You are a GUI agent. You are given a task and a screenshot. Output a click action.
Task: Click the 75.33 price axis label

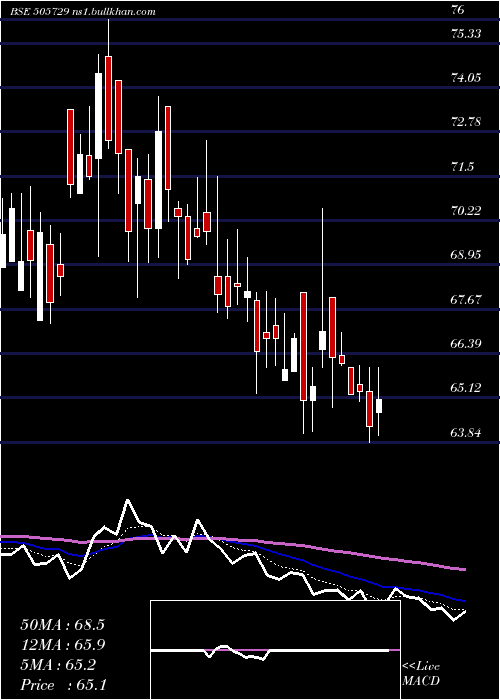point(466,33)
